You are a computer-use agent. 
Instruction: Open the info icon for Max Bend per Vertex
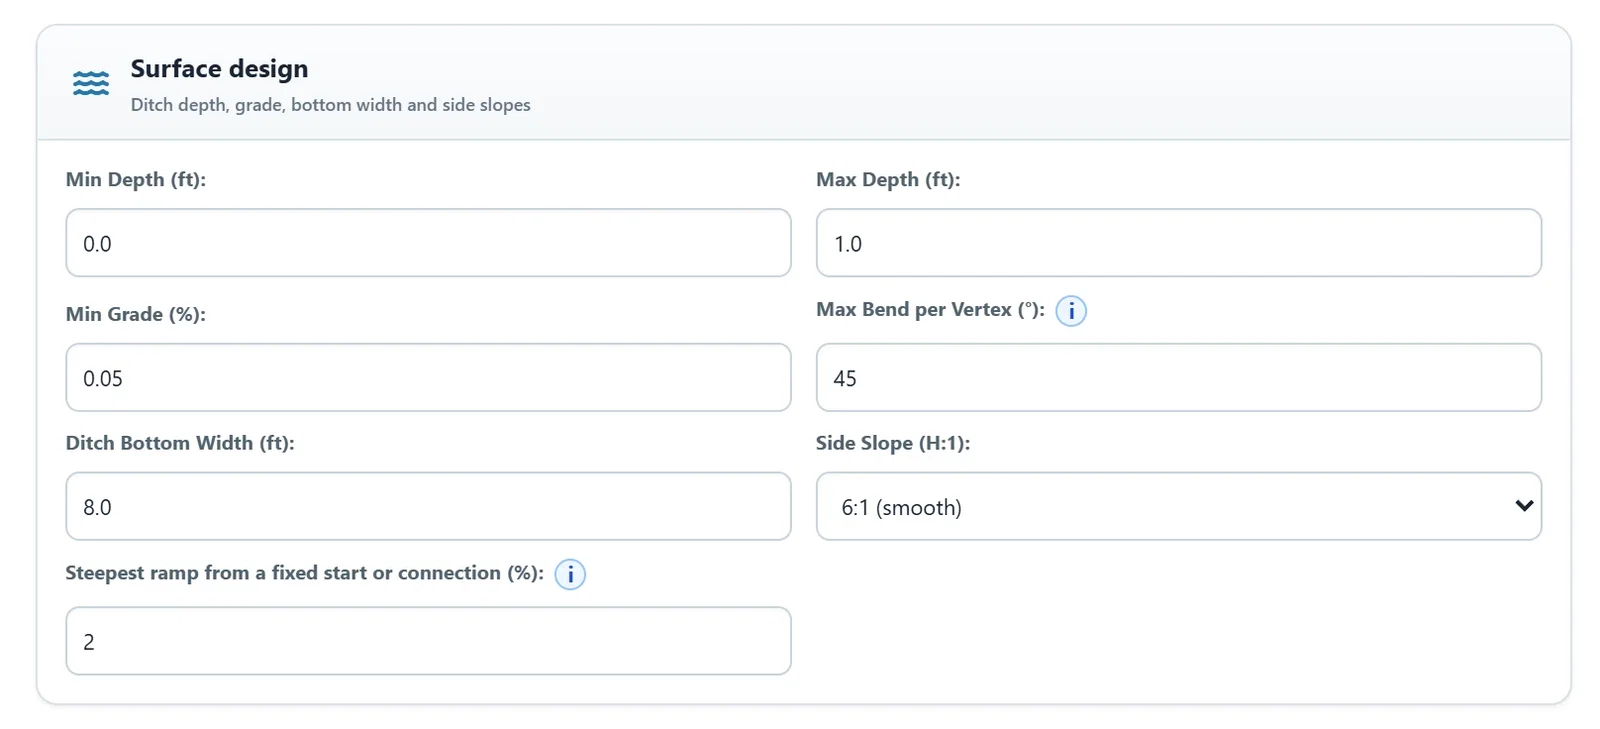point(1071,311)
